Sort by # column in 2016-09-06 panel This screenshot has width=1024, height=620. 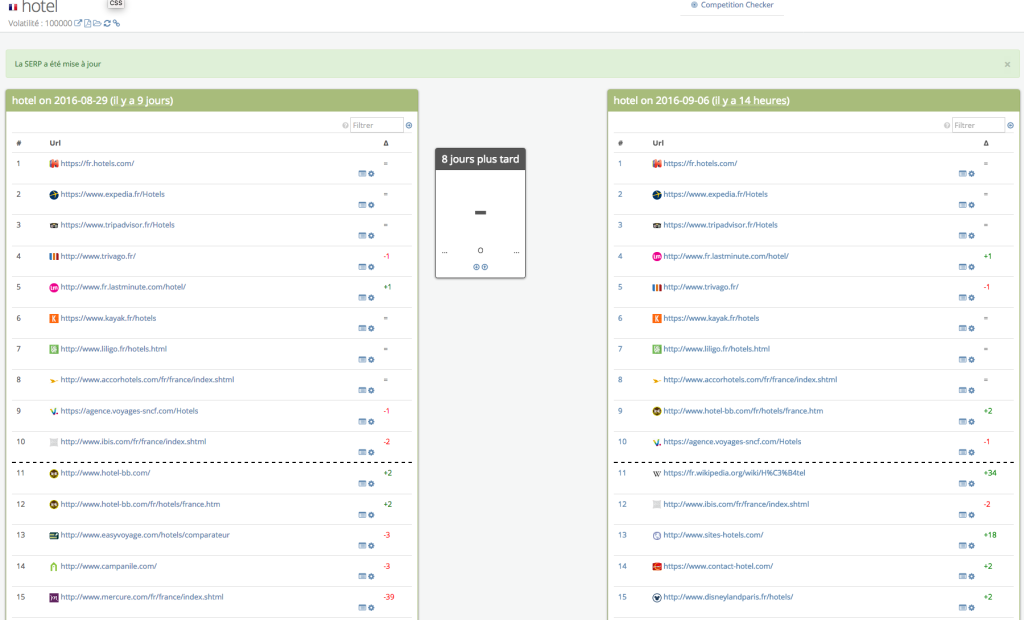coord(620,143)
